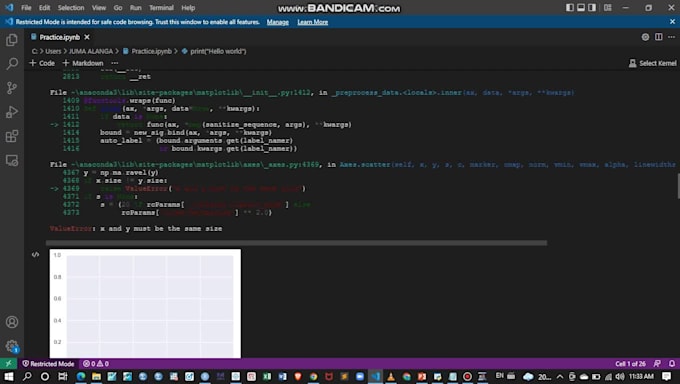This screenshot has width=680, height=384.
Task: Add a new Markdown cell
Action: [83, 63]
